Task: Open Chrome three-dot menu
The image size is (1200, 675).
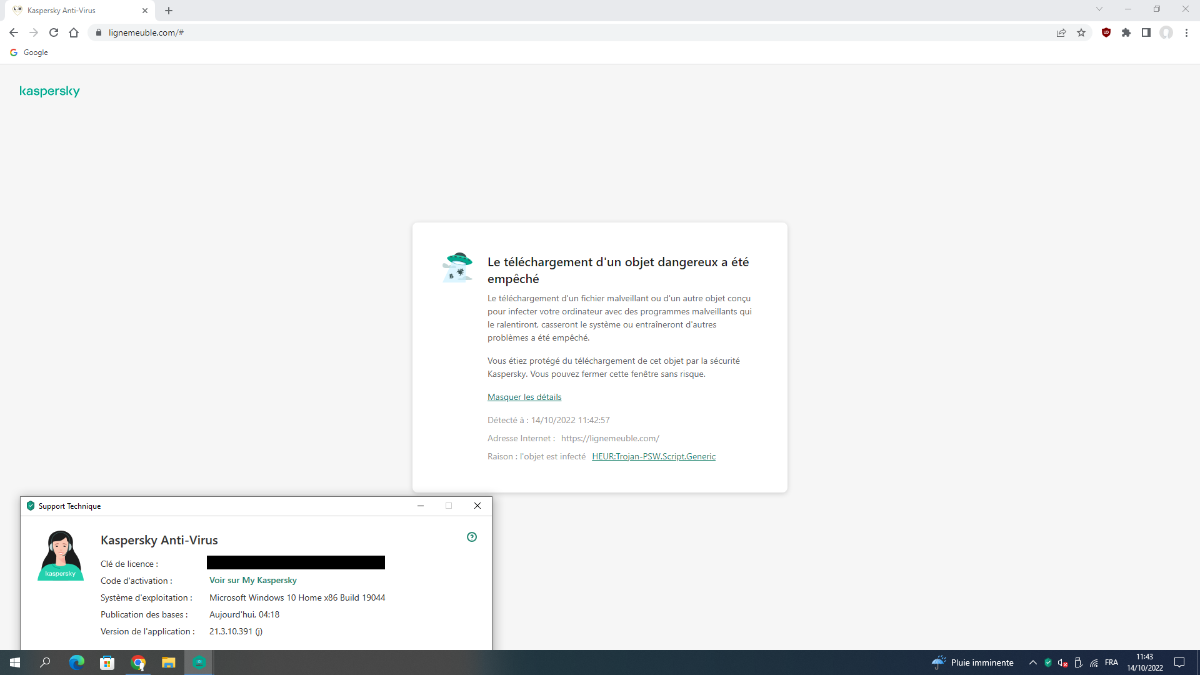Action: click(x=1186, y=32)
